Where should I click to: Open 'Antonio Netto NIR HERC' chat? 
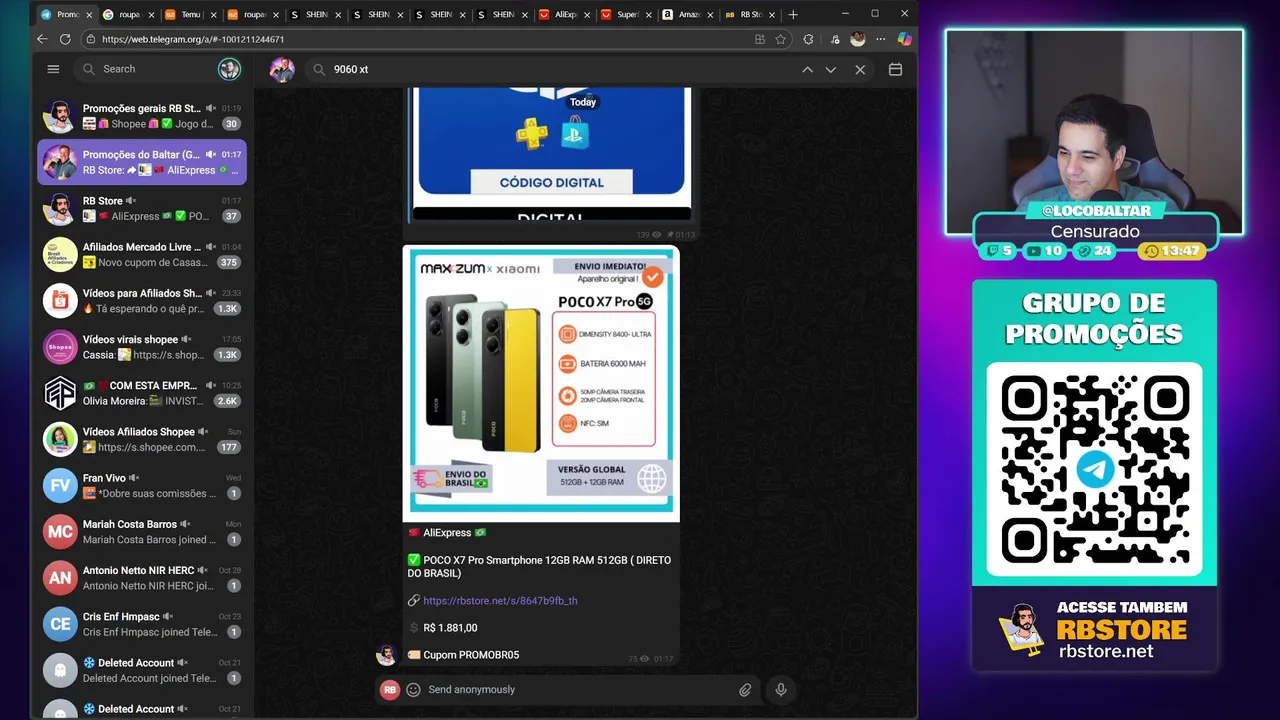pyautogui.click(x=141, y=578)
